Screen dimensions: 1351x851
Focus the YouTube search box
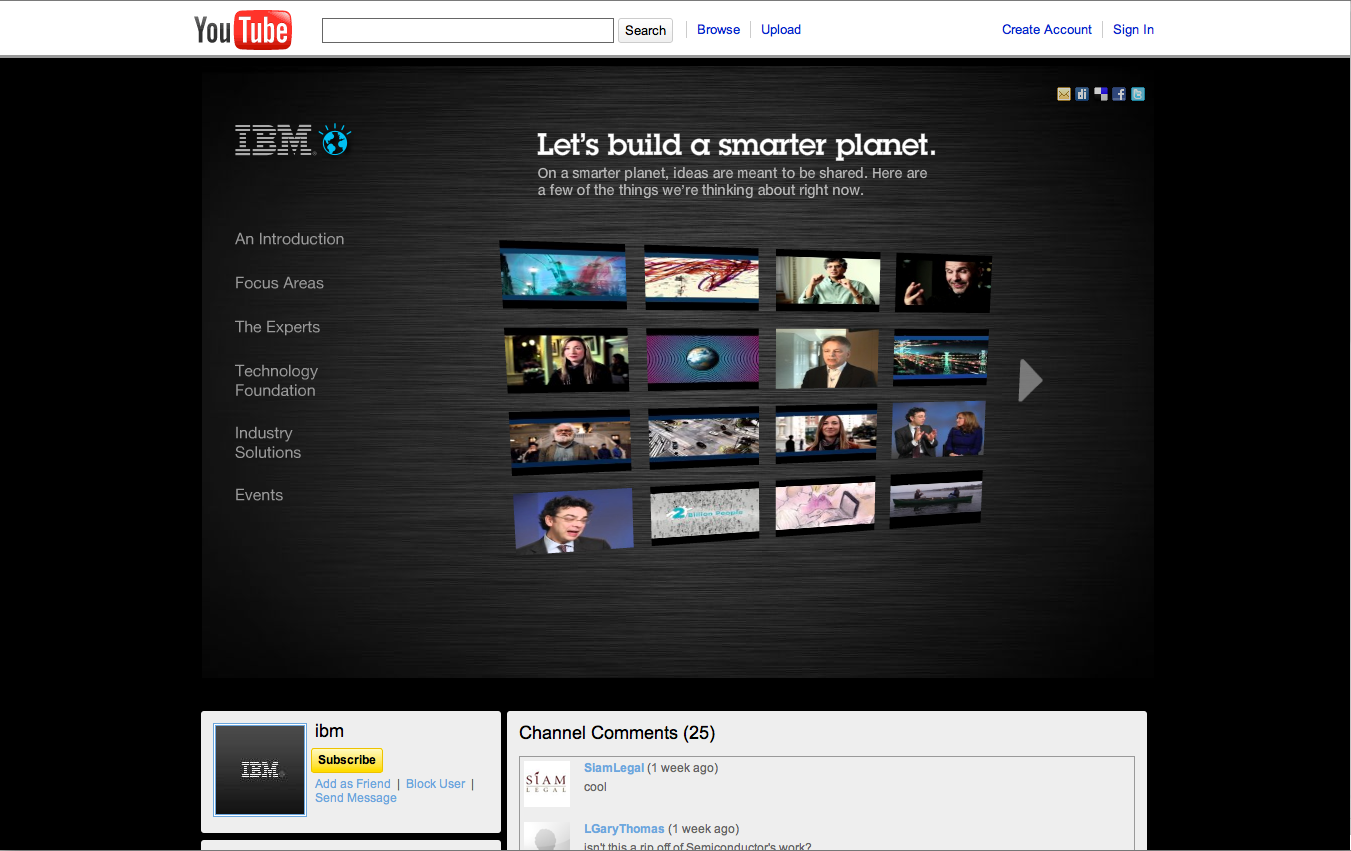pyautogui.click(x=468, y=30)
